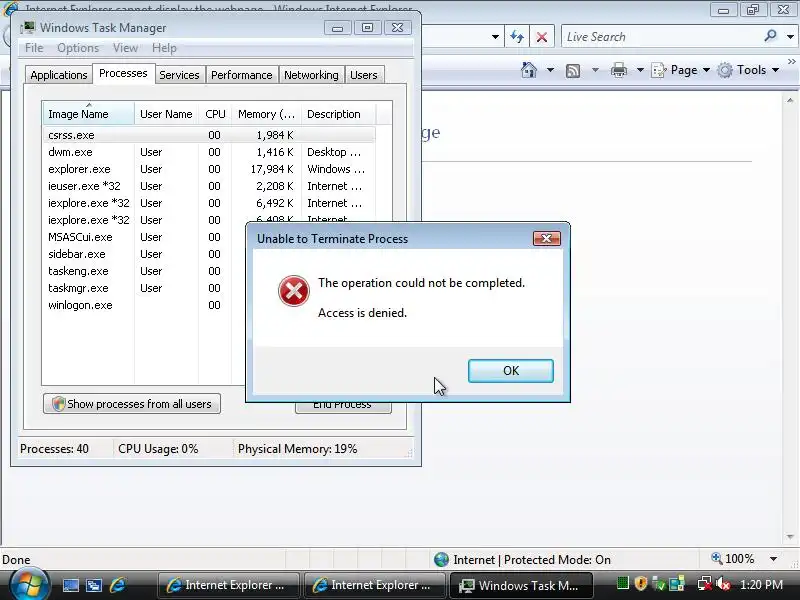Expand the Home button dropdown arrow
Screen dimensions: 800x600
point(550,70)
